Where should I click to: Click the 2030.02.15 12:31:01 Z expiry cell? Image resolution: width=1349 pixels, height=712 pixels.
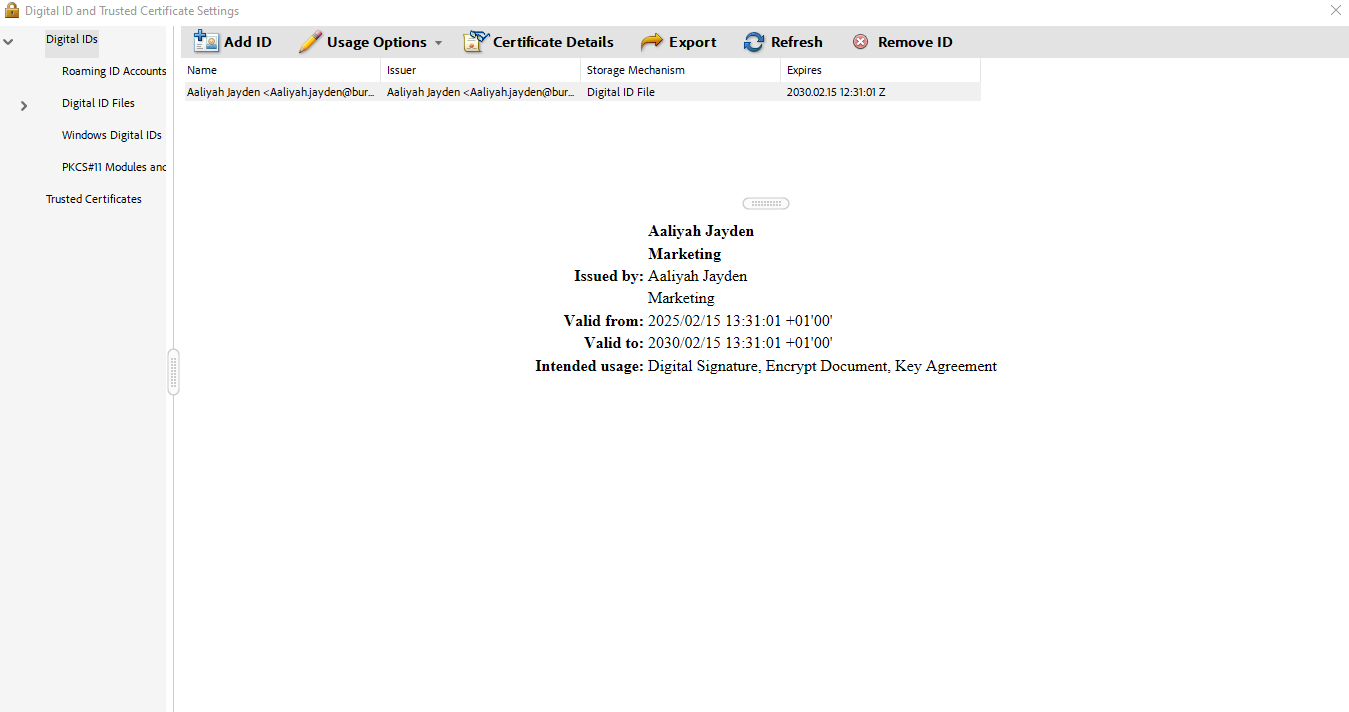(881, 92)
